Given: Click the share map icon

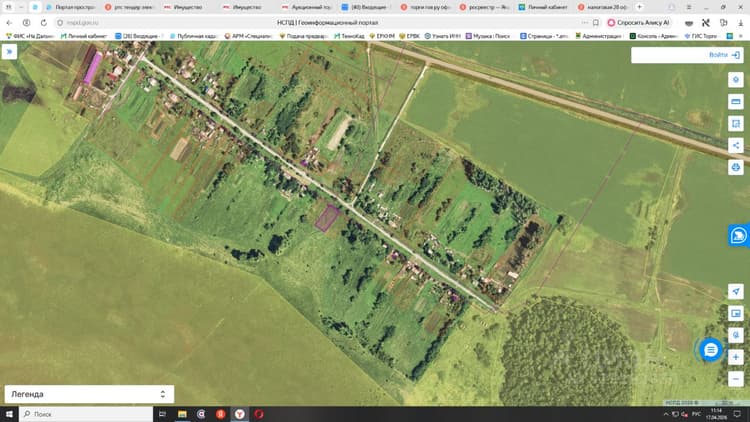Looking at the screenshot, I should point(736,145).
